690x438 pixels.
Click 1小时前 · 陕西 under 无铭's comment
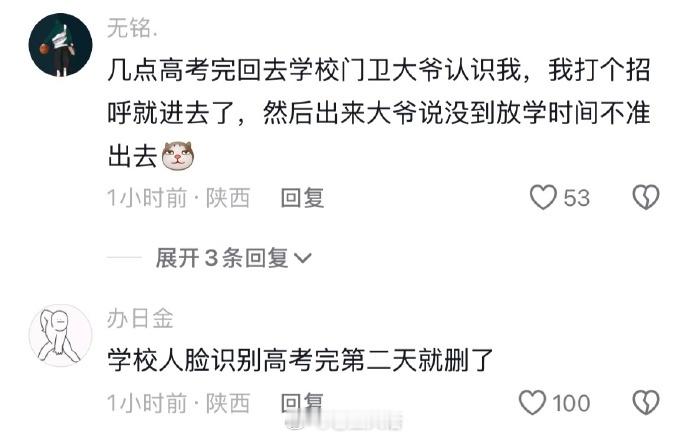(179, 198)
